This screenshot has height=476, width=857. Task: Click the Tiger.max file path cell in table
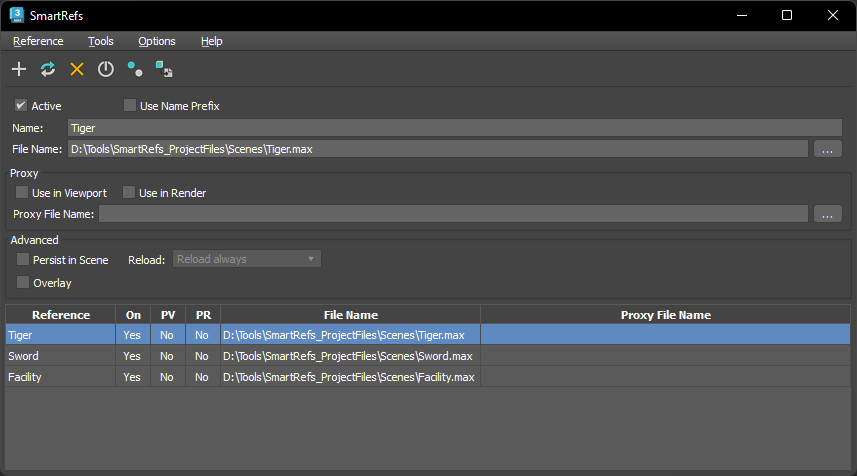point(350,334)
